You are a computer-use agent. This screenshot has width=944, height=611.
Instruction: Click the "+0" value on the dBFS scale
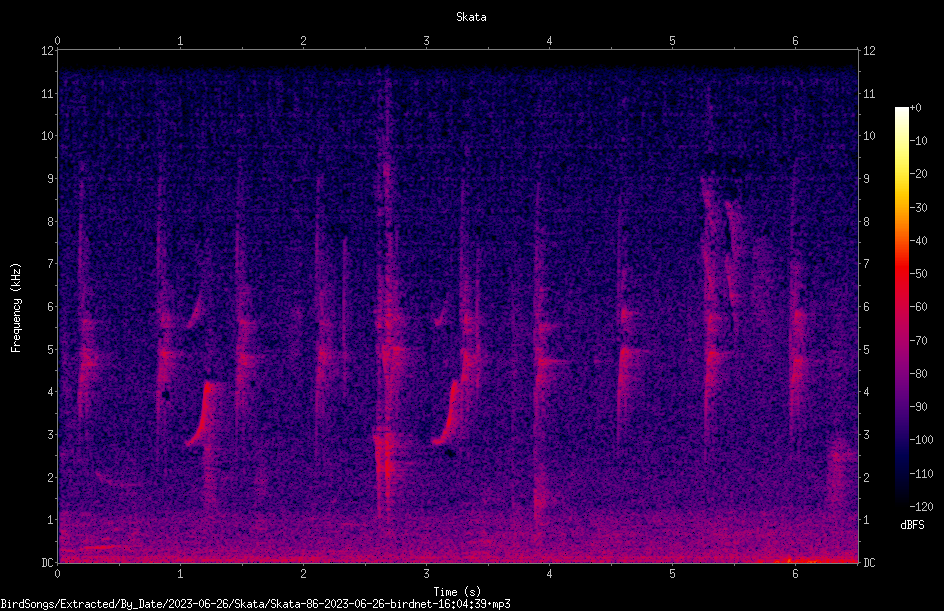(x=915, y=108)
